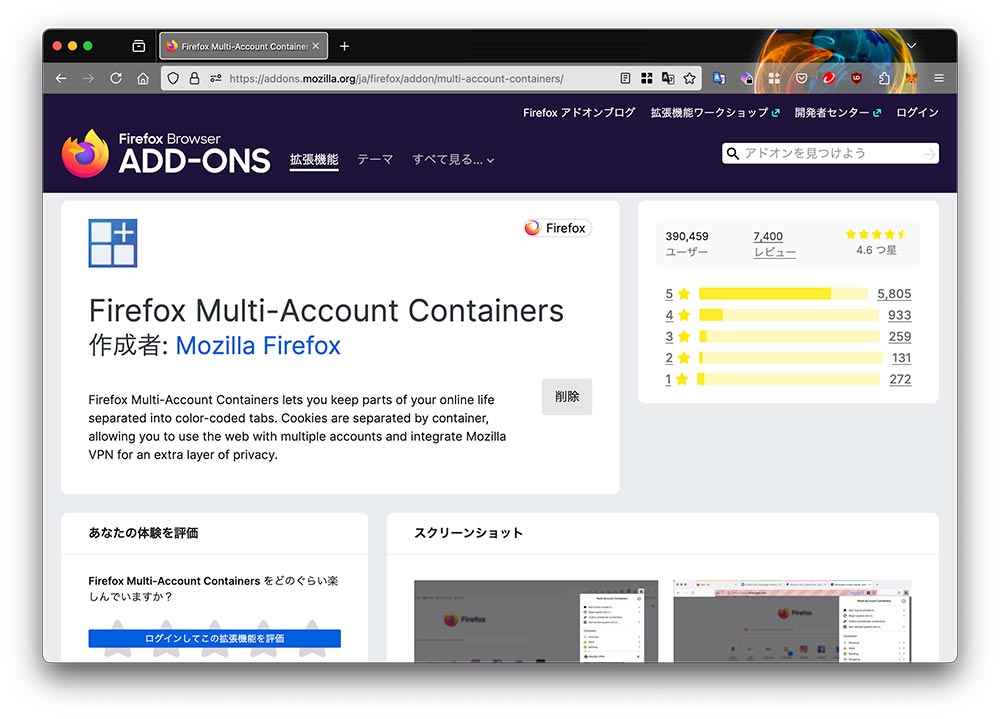Open 開発者センター link

(838, 113)
